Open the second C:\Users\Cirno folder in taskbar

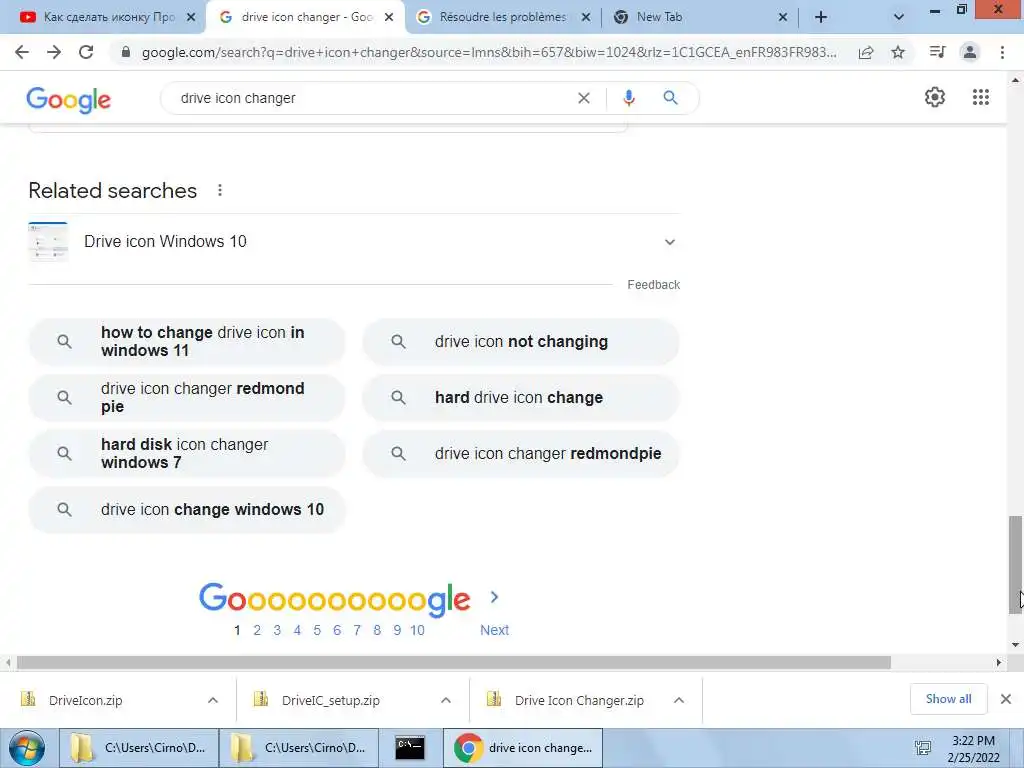(298, 748)
